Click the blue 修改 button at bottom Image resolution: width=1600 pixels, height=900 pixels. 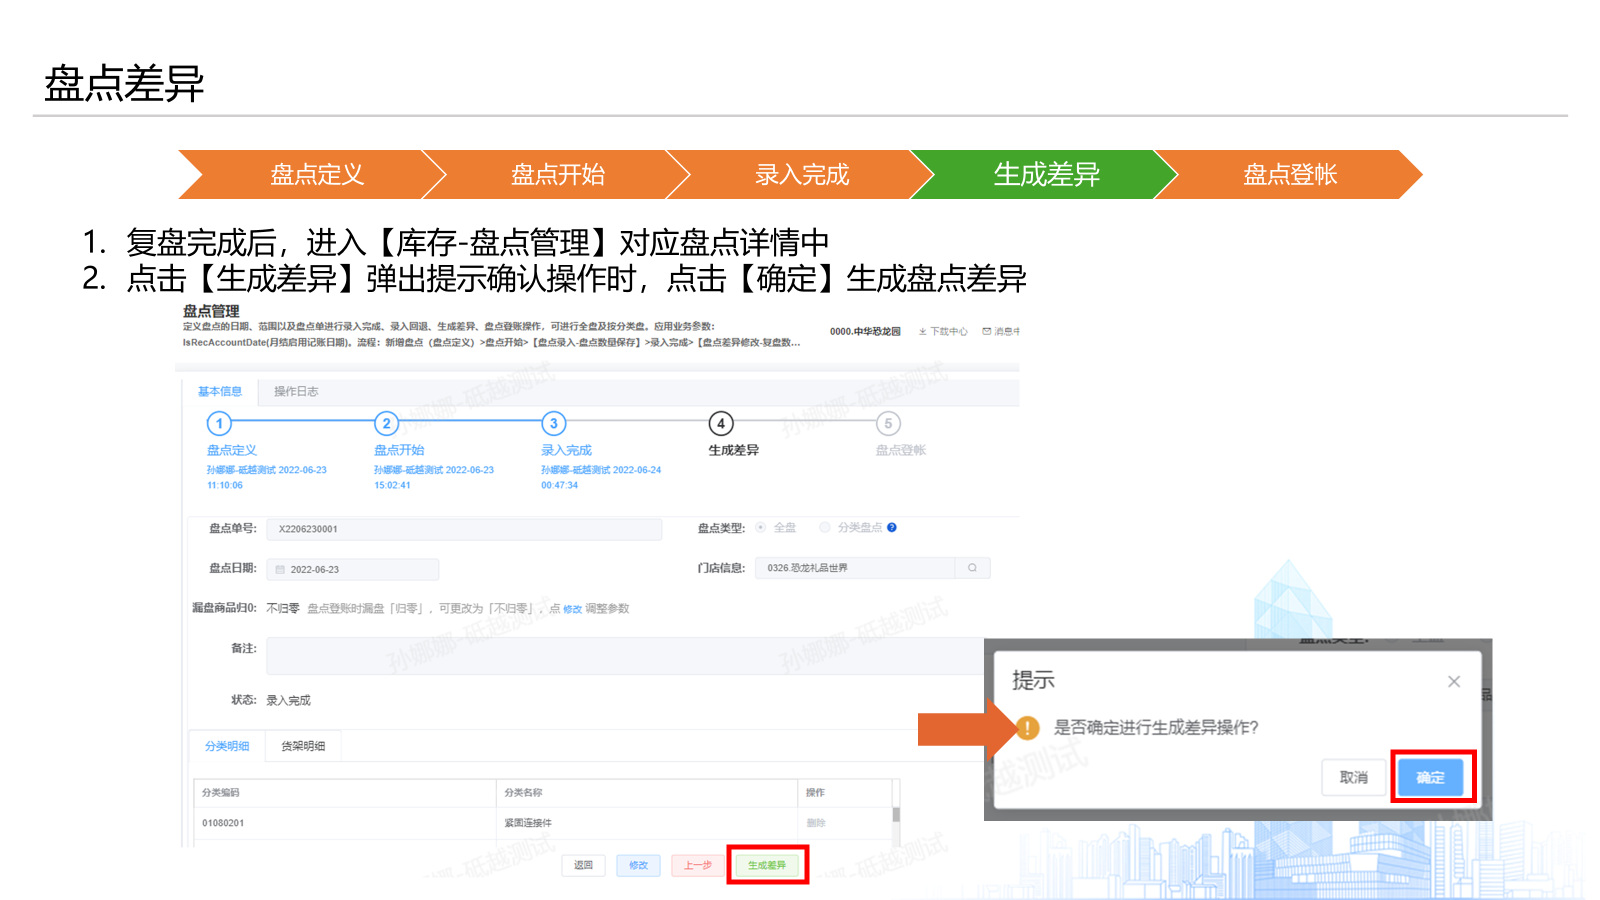[638, 865]
